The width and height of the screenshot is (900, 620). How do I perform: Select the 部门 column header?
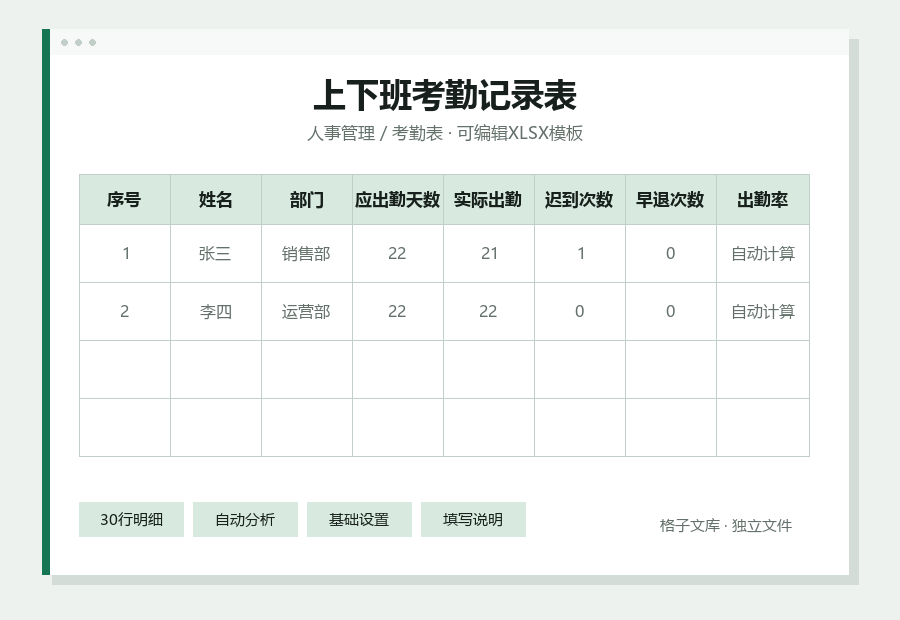[x=307, y=199]
